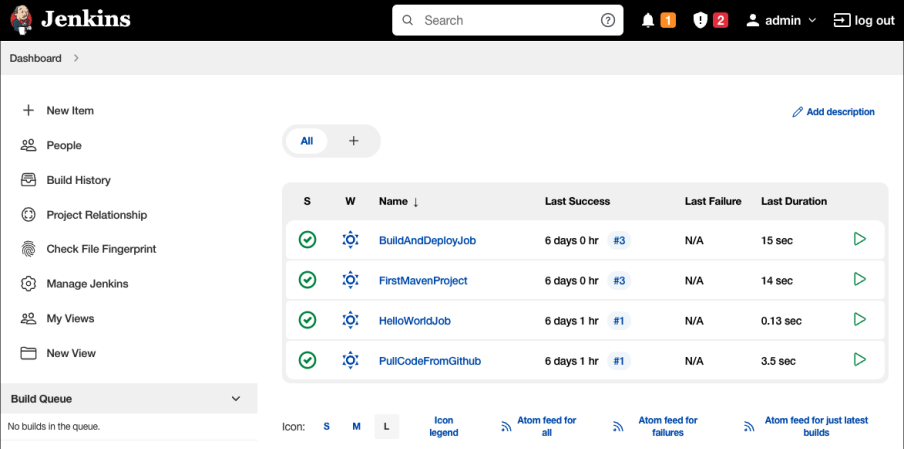The image size is (904, 449).
Task: Expand the Dashboard breadcrumb chevron
Action: coord(76,58)
